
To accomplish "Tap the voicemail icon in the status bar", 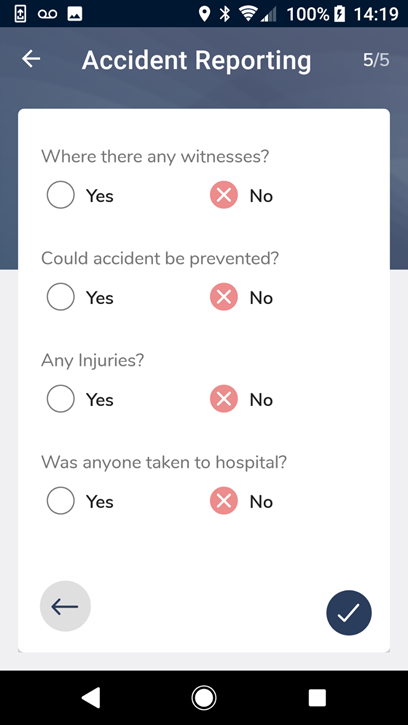I will pyautogui.click(x=48, y=14).
